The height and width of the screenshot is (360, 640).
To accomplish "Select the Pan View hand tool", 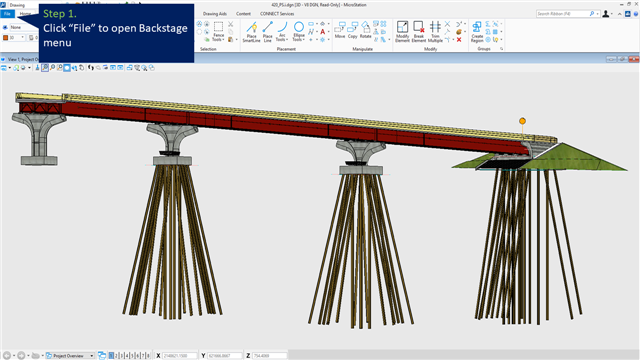I will click(x=81, y=68).
